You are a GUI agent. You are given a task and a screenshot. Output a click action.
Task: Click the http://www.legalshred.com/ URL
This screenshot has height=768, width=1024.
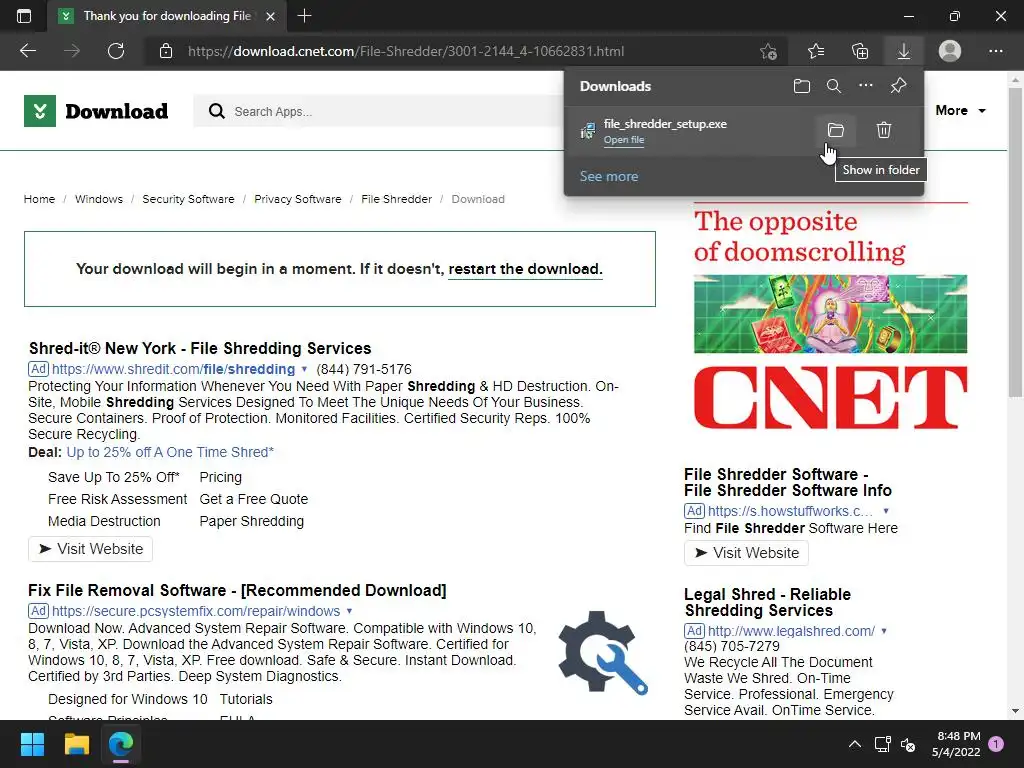pyautogui.click(x=791, y=631)
